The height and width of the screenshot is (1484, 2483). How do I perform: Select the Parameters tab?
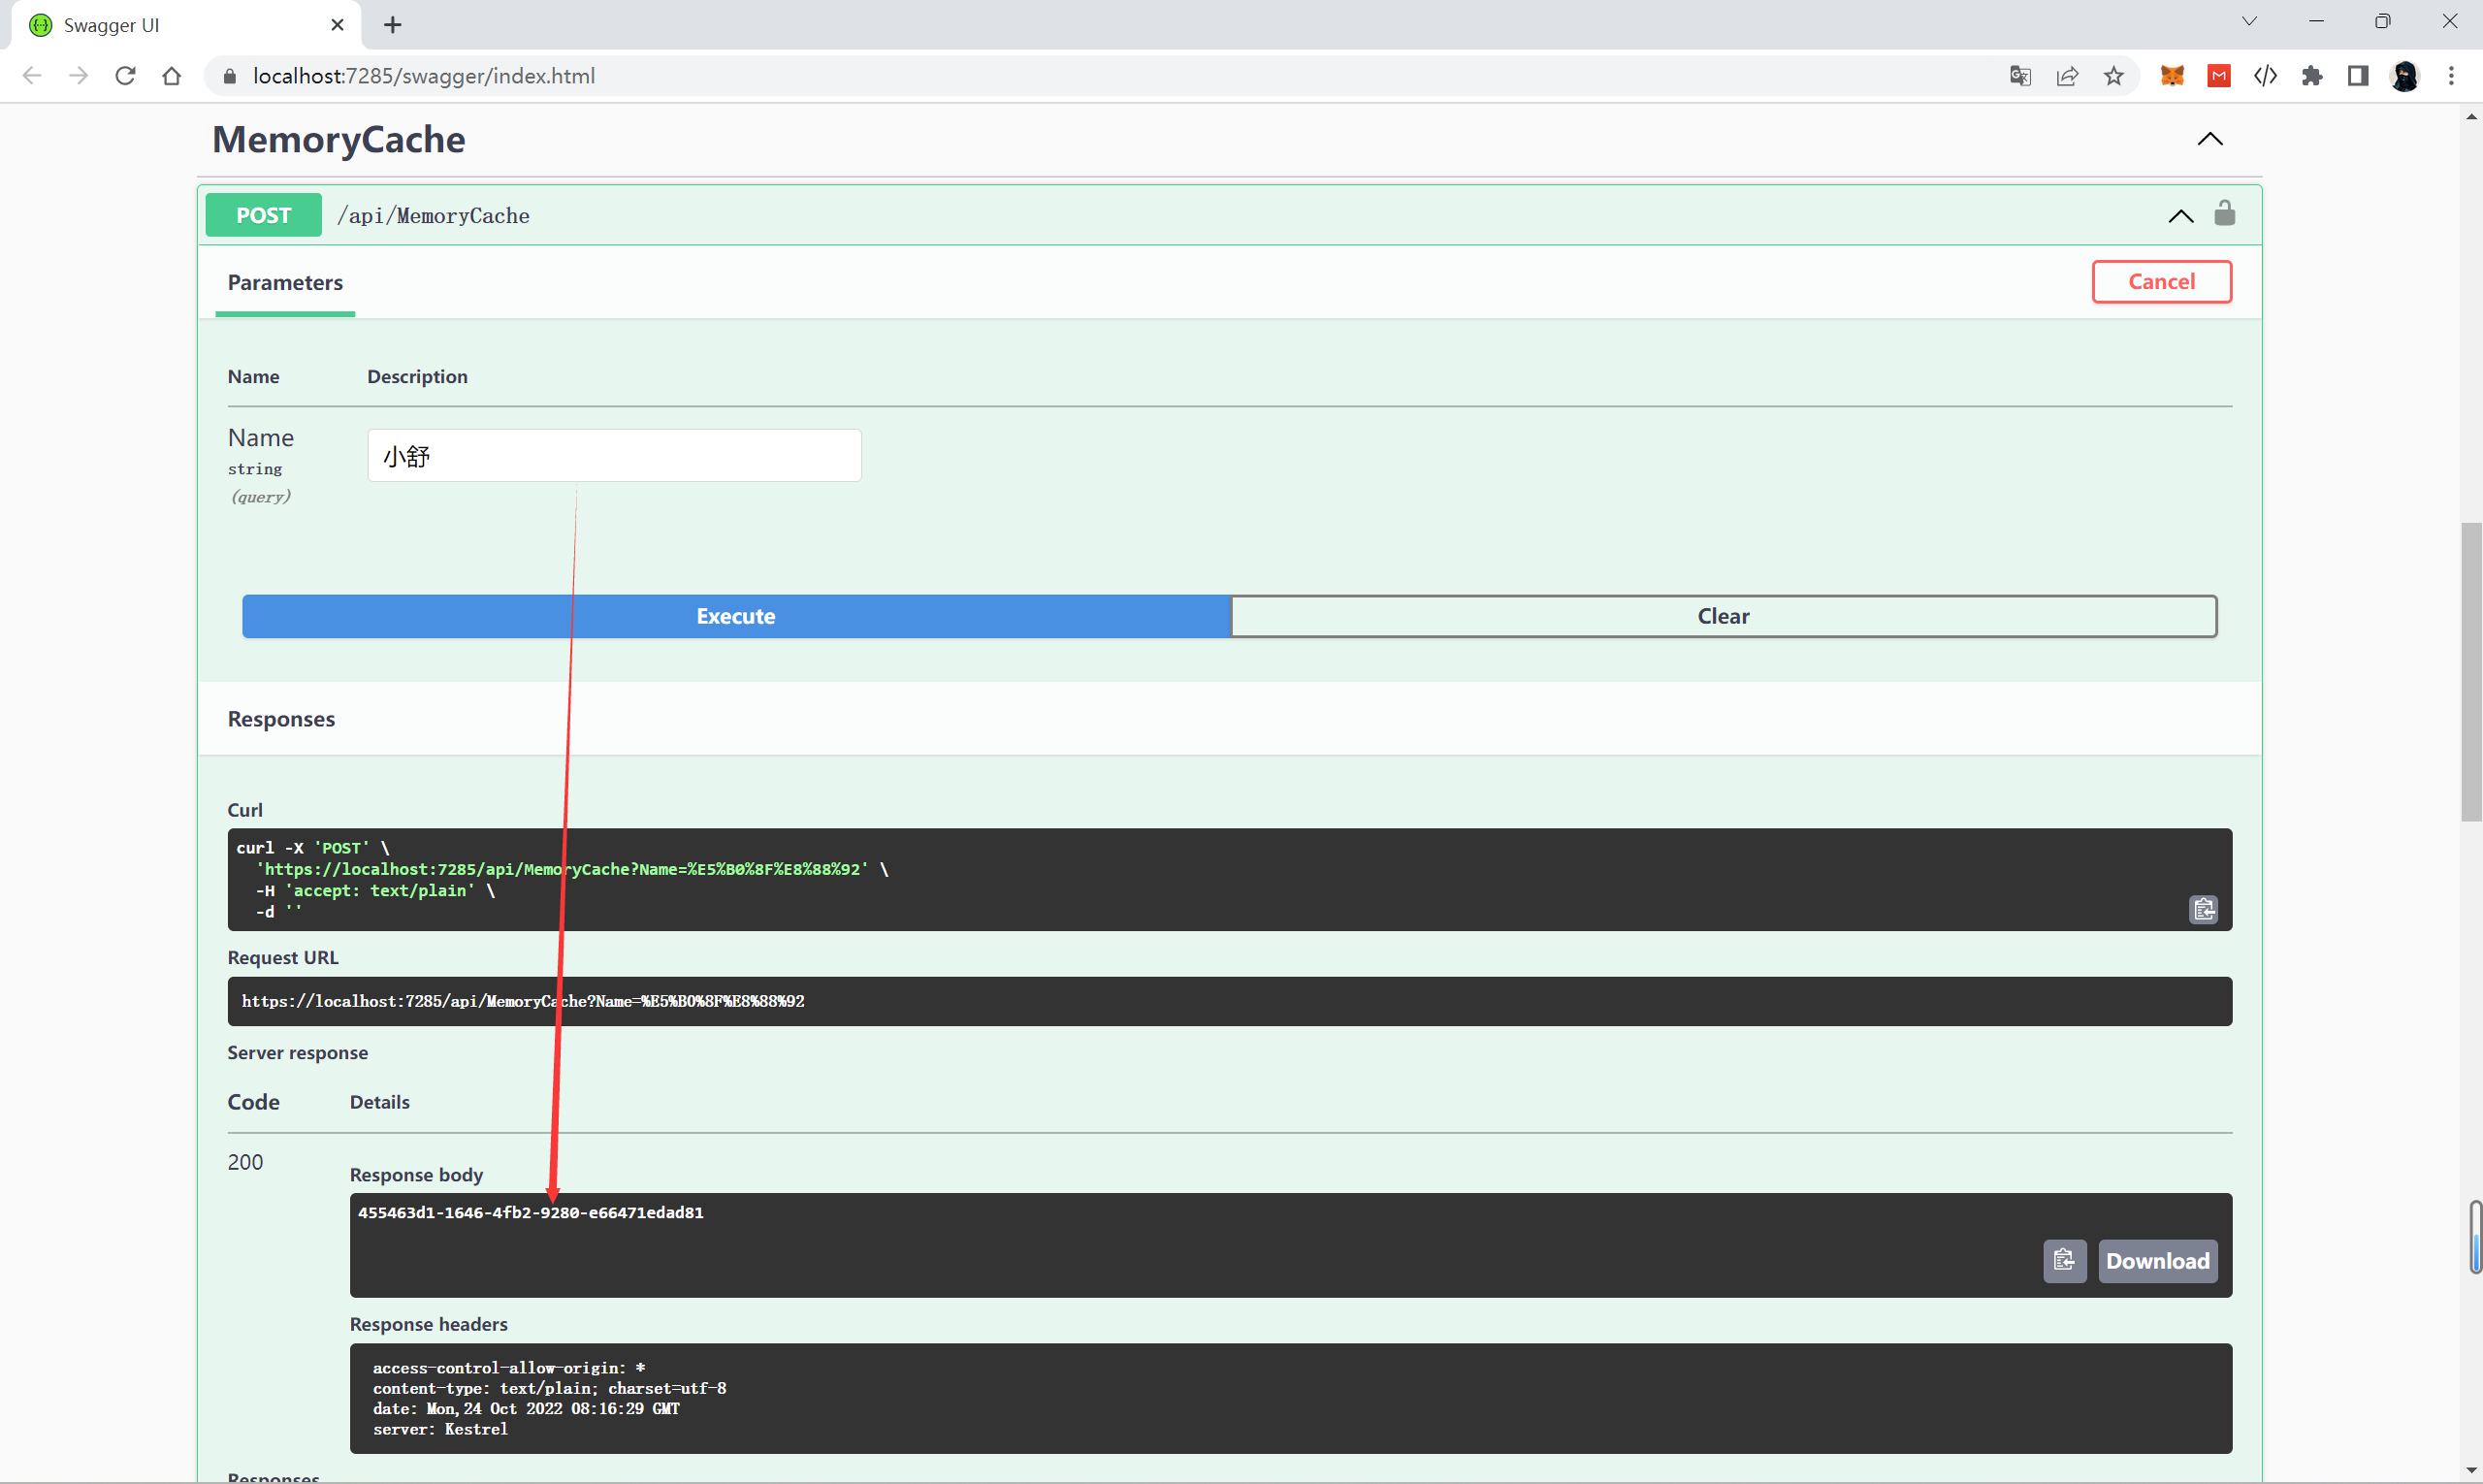285,283
